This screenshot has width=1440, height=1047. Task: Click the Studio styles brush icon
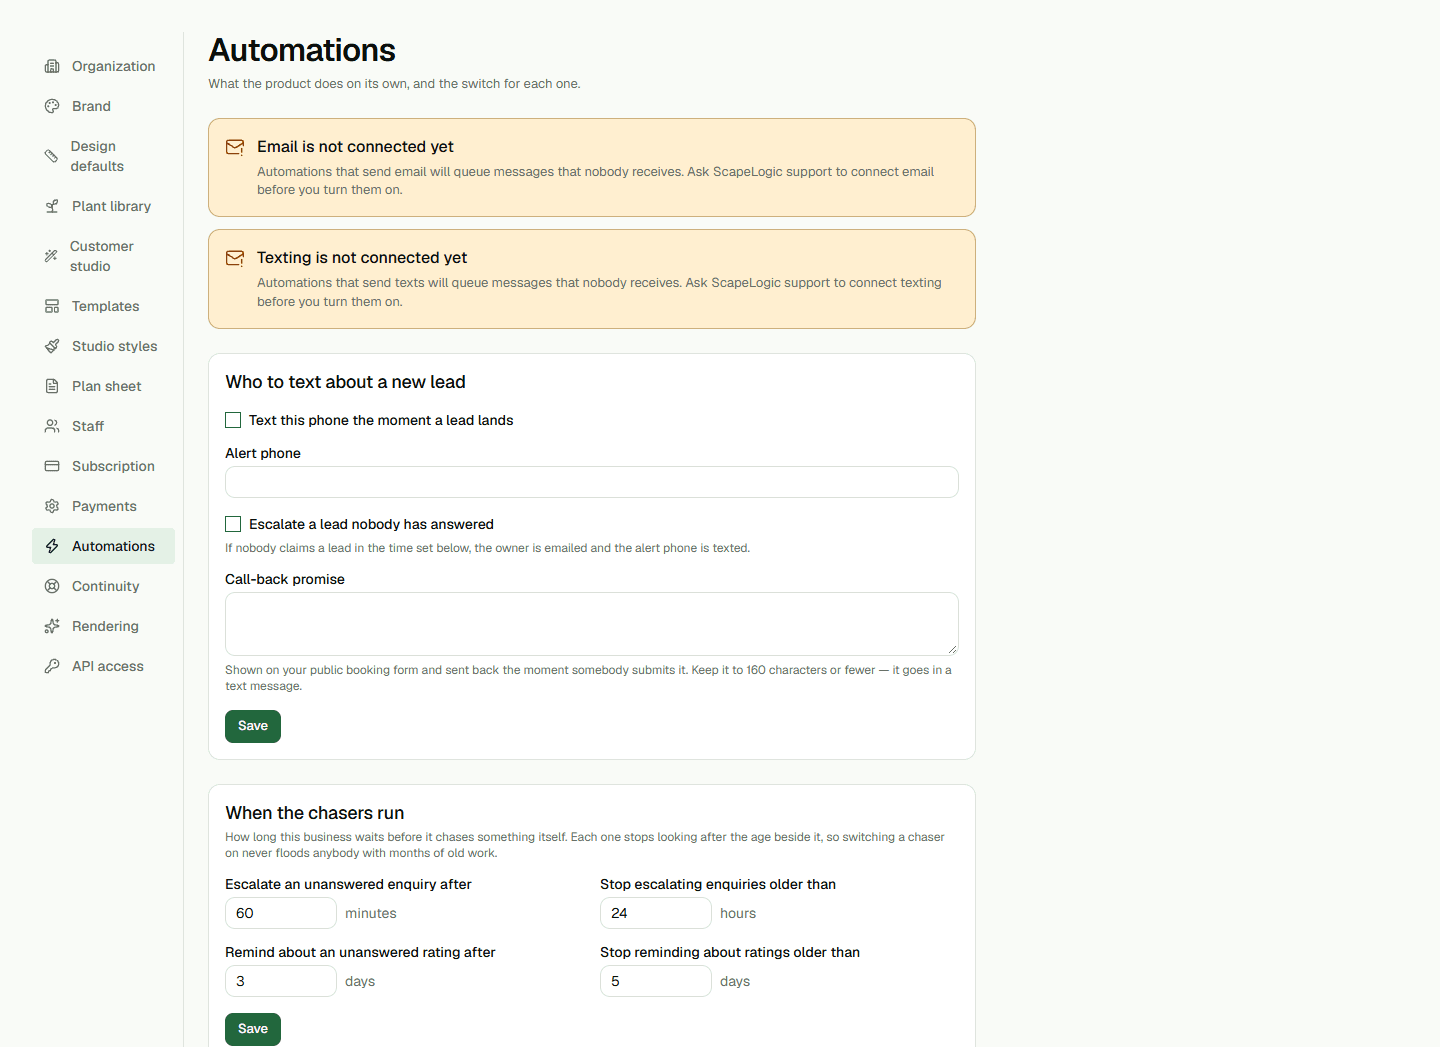(52, 346)
